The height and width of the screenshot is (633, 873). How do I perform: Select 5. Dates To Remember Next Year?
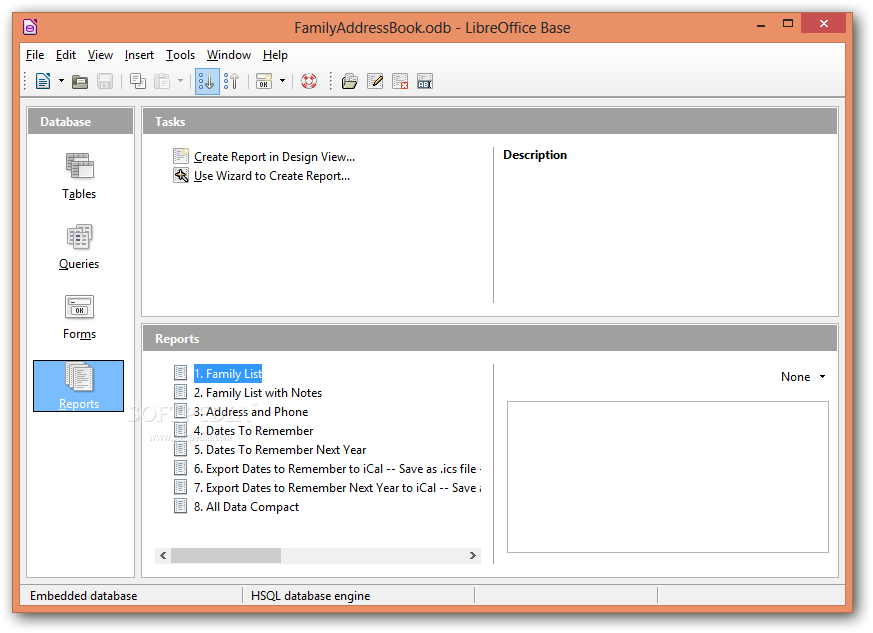click(280, 450)
